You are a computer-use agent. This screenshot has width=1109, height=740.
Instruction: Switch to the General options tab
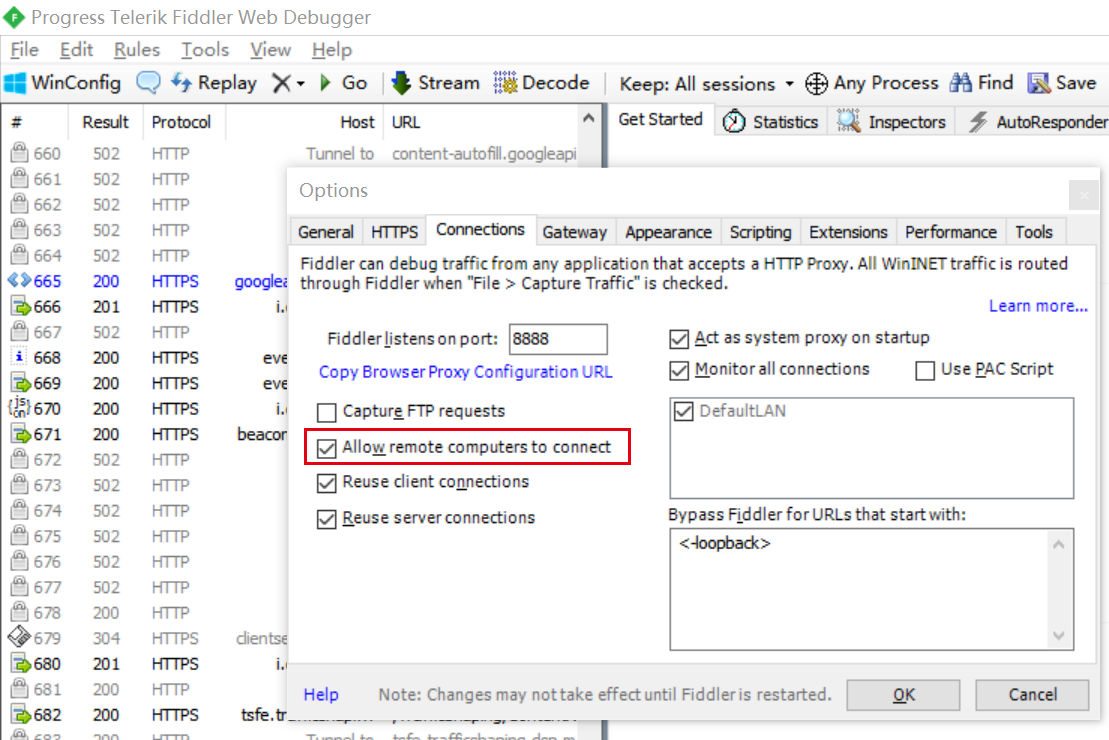(325, 232)
